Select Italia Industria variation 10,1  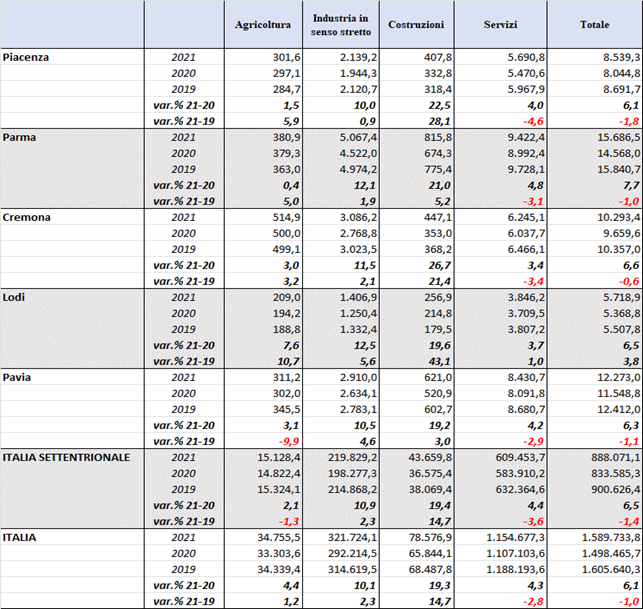coord(365,585)
